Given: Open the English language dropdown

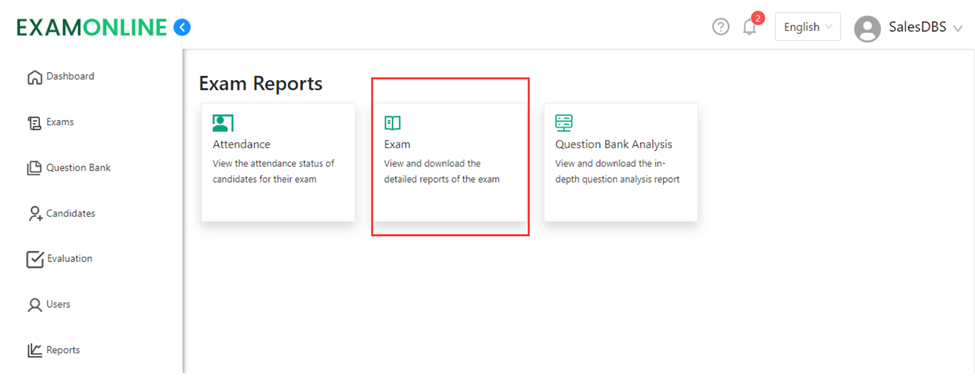Looking at the screenshot, I should pos(807,27).
